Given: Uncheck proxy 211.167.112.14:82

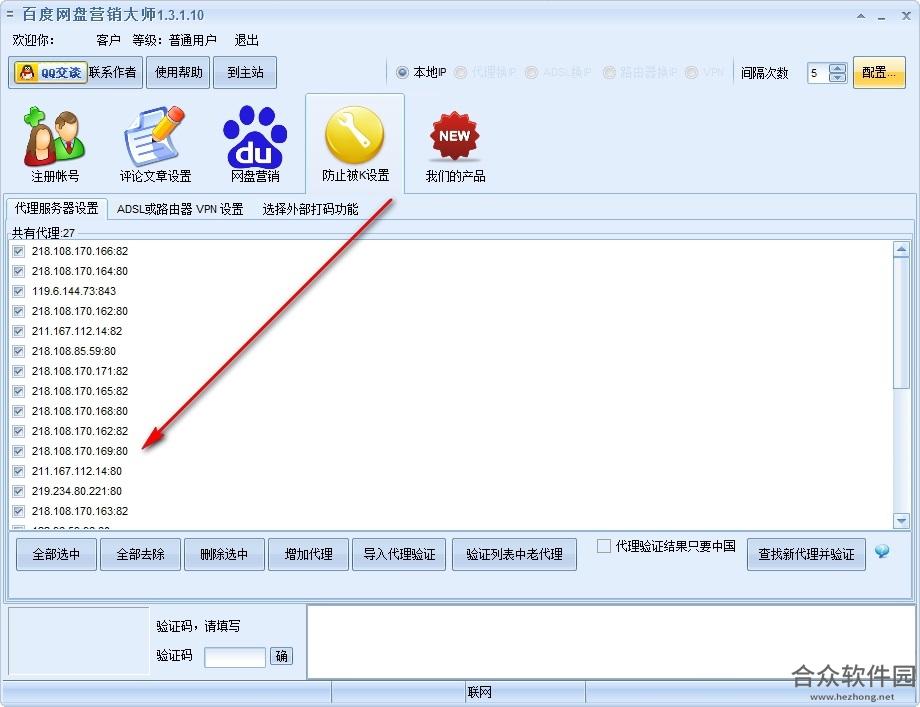Looking at the screenshot, I should [19, 331].
